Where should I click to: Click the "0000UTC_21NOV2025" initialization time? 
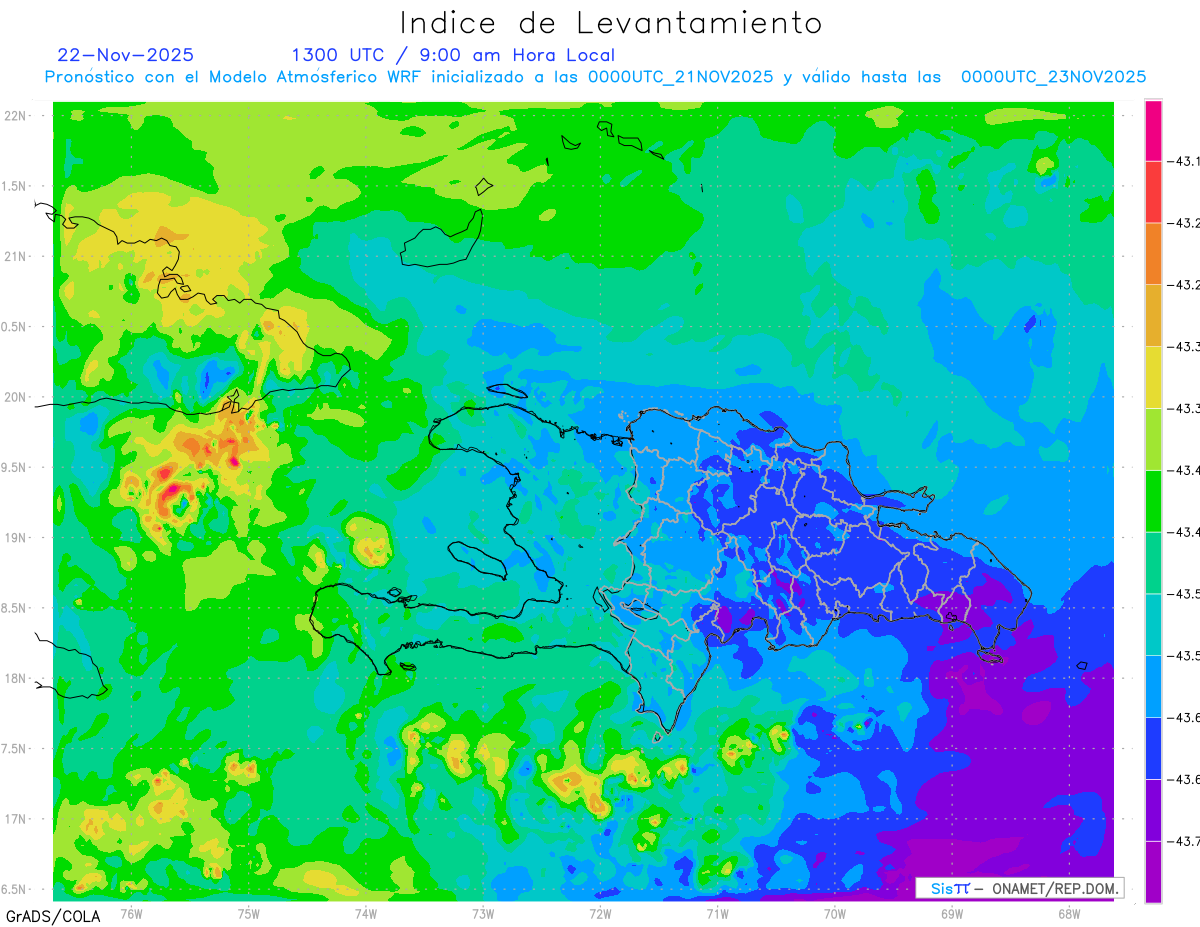(x=680, y=77)
